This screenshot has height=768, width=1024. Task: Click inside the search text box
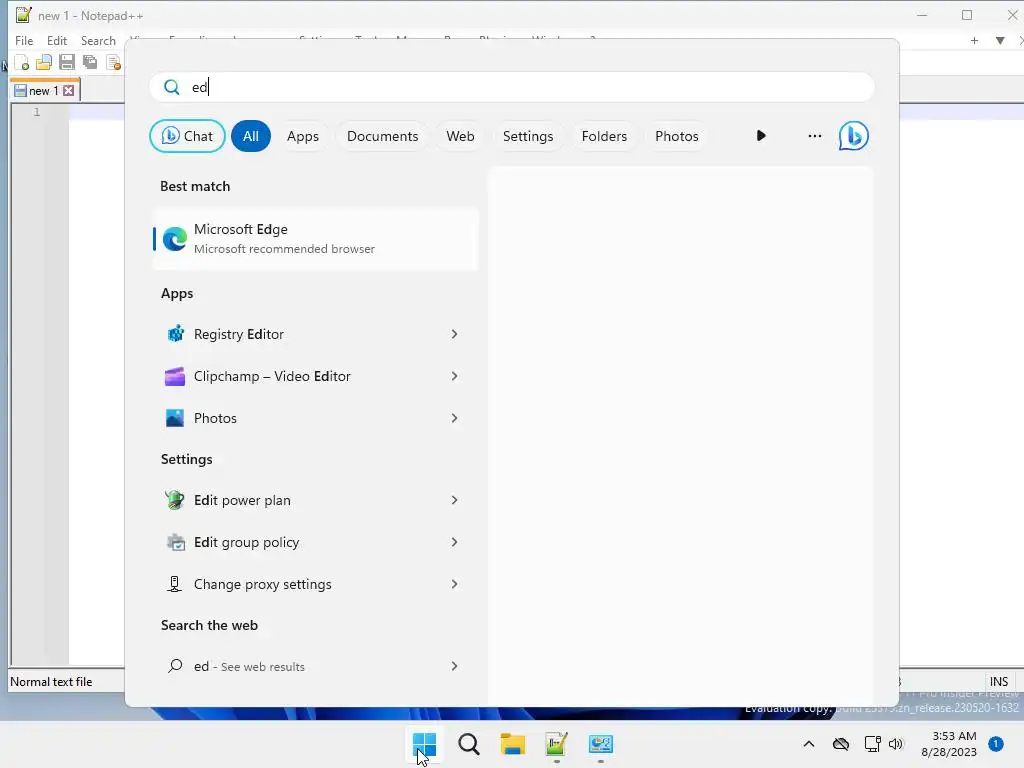[x=512, y=87]
